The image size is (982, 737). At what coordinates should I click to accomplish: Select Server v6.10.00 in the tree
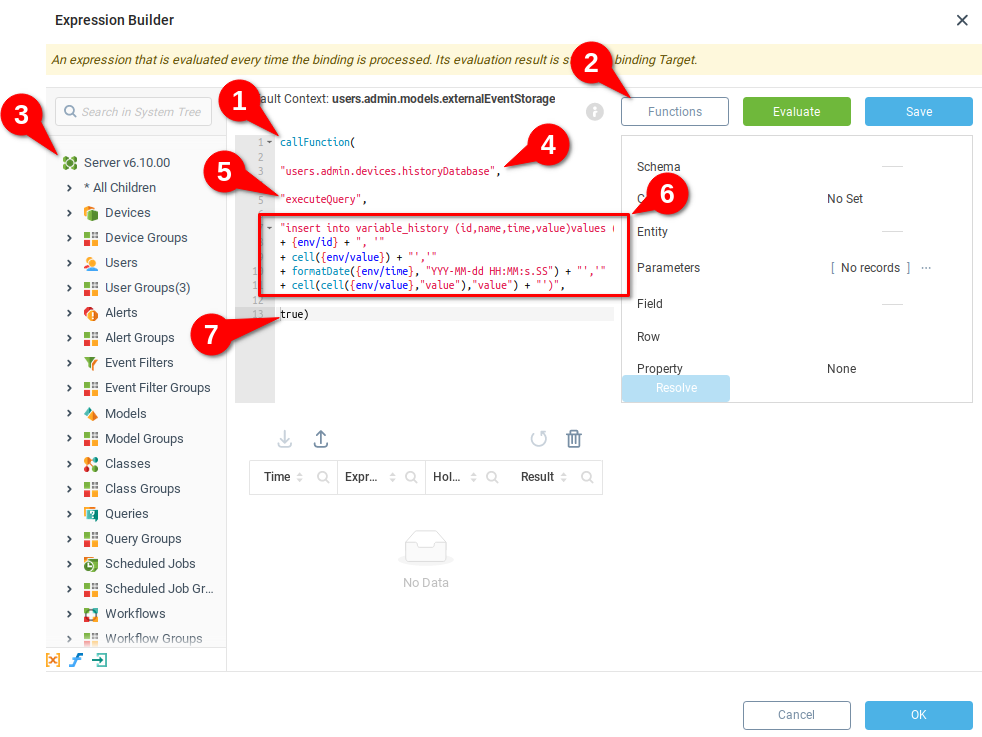126,162
